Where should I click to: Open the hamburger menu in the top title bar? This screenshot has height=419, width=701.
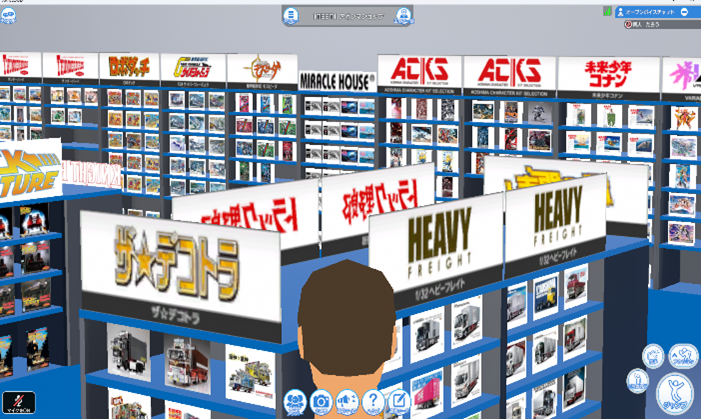pos(291,16)
